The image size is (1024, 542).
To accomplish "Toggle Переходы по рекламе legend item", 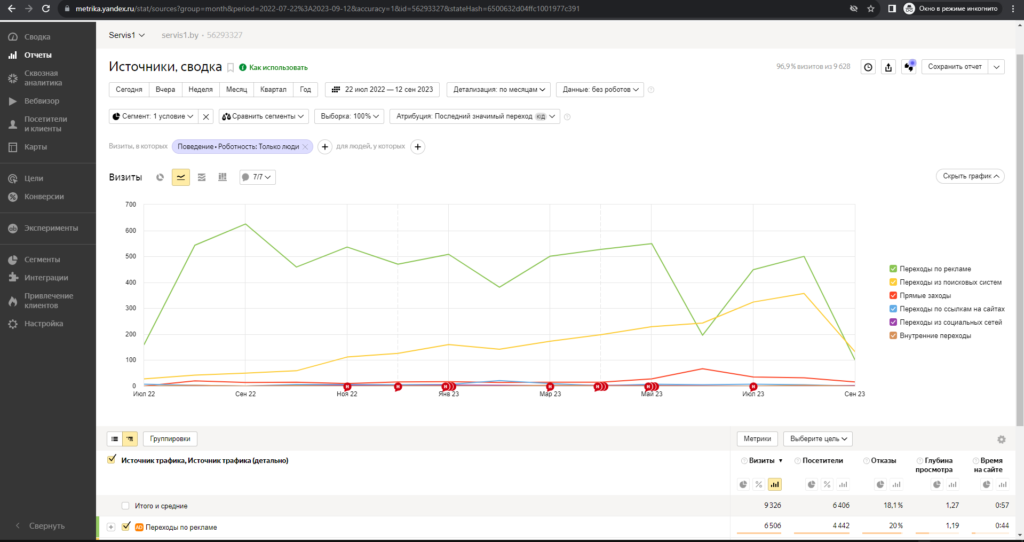I will tap(930, 269).
